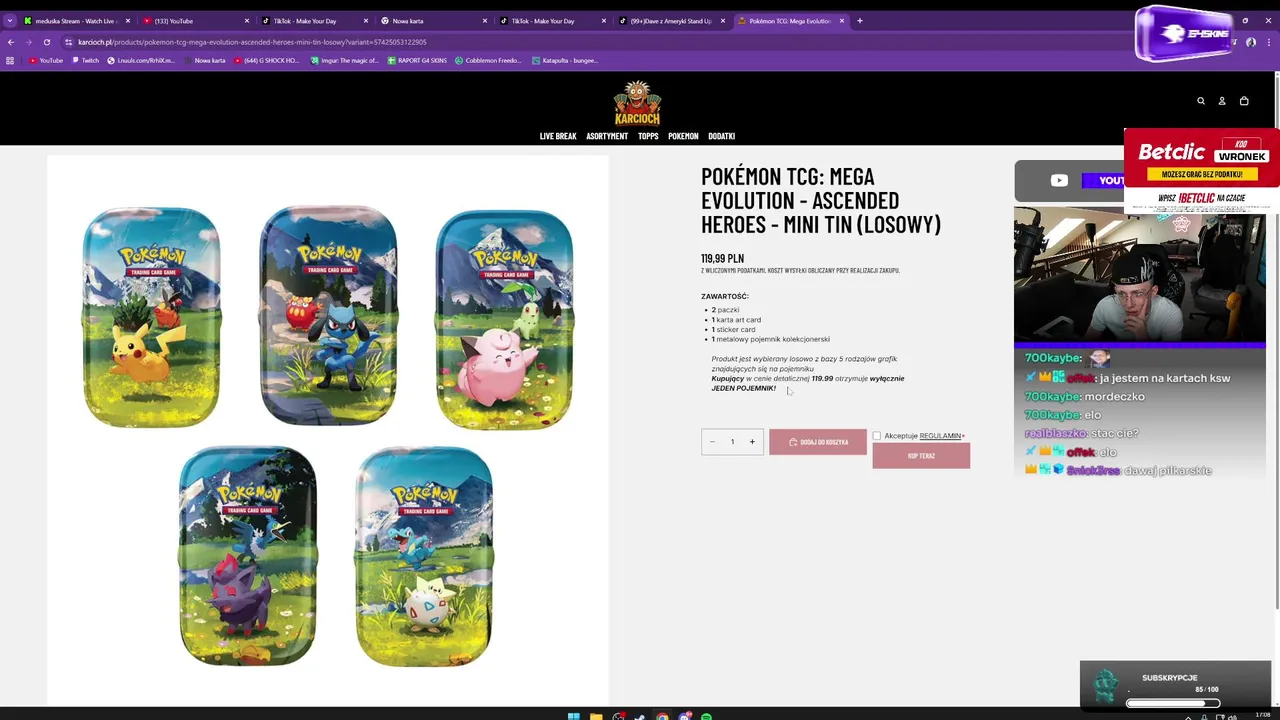Click the Pikachu mini tin image
This screenshot has height=720, width=1280.
click(x=152, y=317)
